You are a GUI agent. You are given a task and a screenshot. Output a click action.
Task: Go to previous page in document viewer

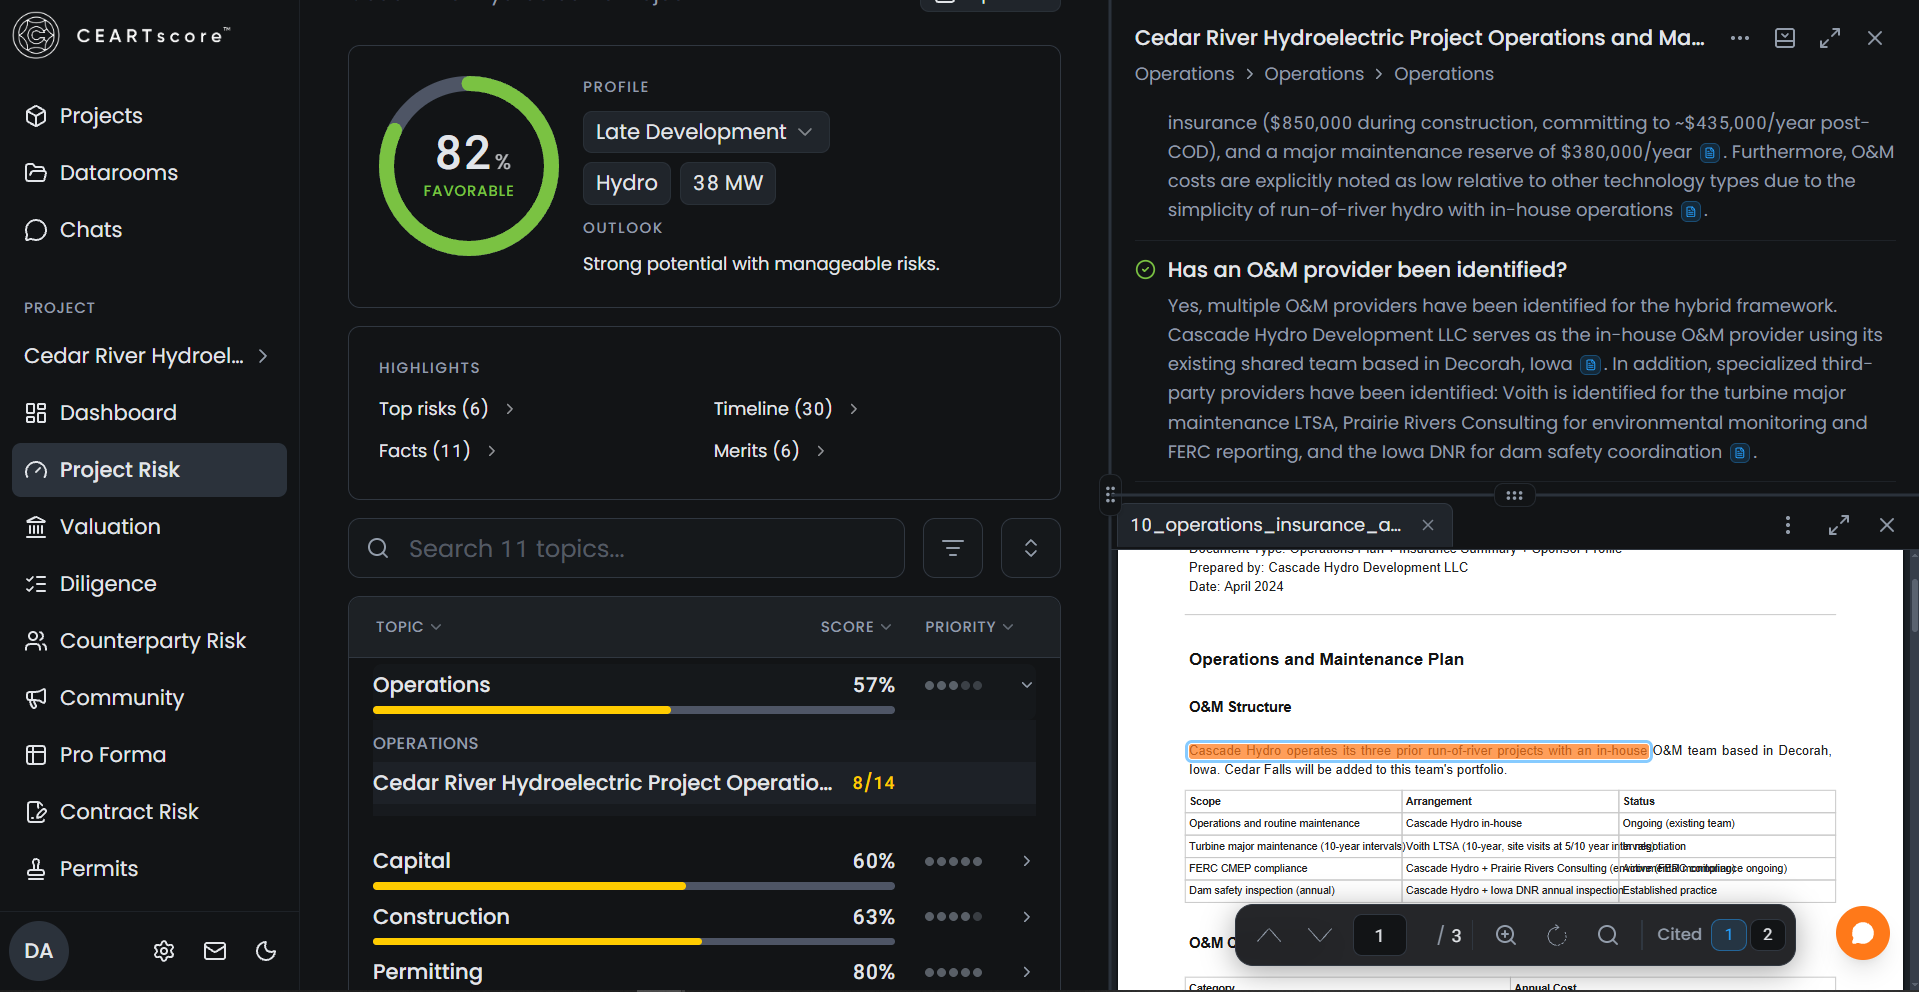[1269, 935]
